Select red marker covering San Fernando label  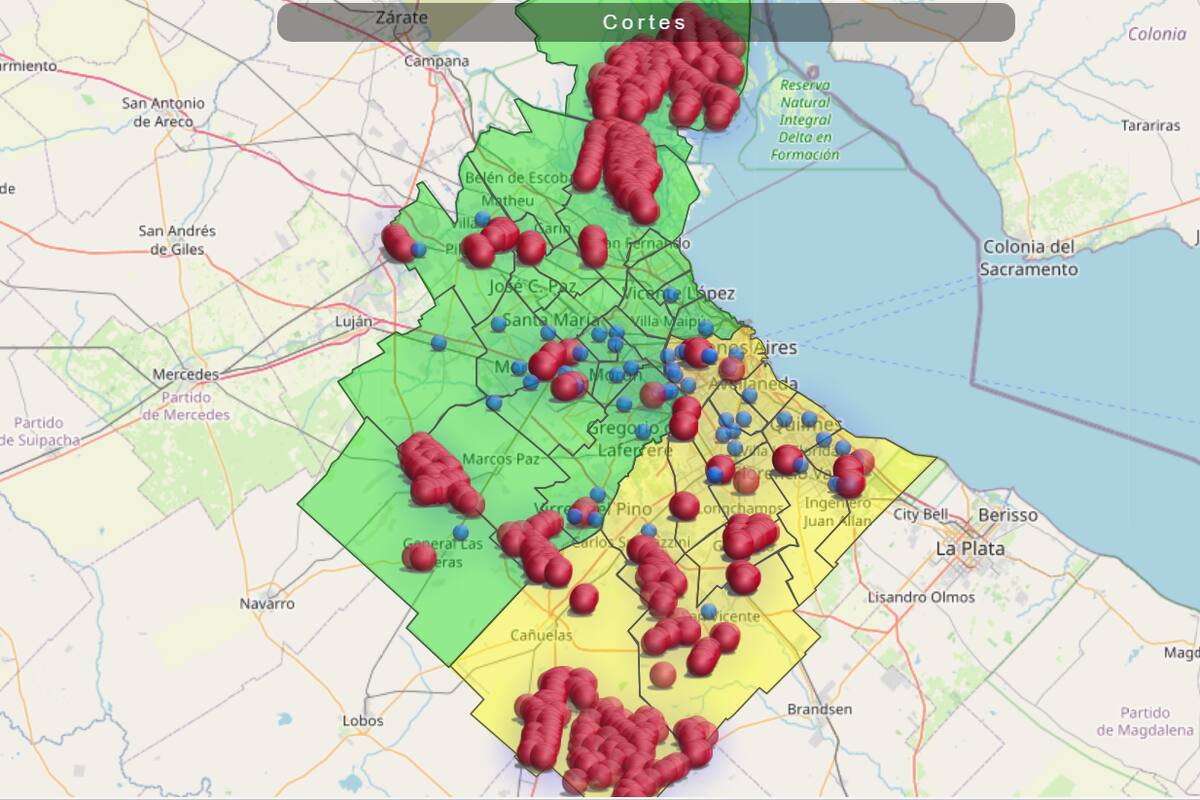click(593, 244)
